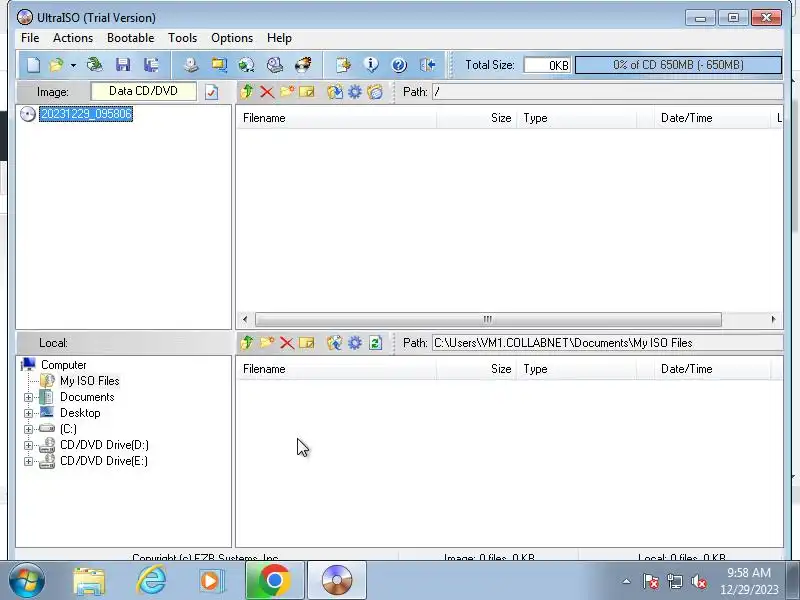Expand the CD/DVD Drive(D:) node
Screen dimensions: 800x600
(29, 445)
